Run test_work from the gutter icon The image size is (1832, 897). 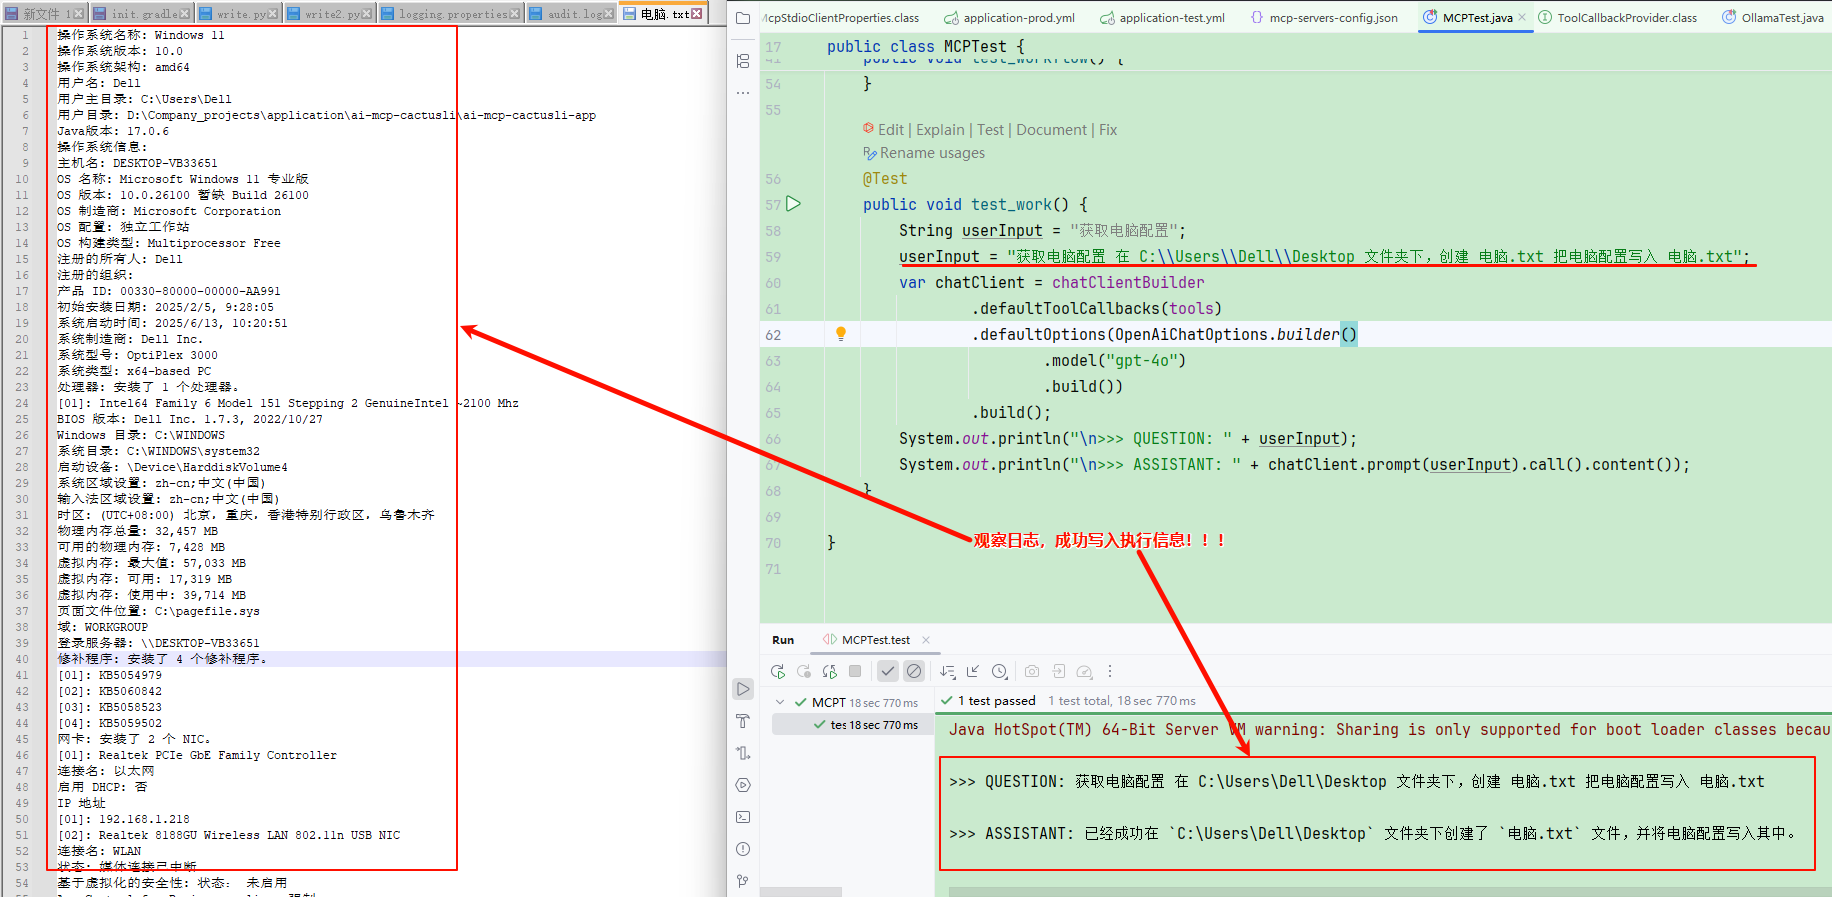(794, 204)
